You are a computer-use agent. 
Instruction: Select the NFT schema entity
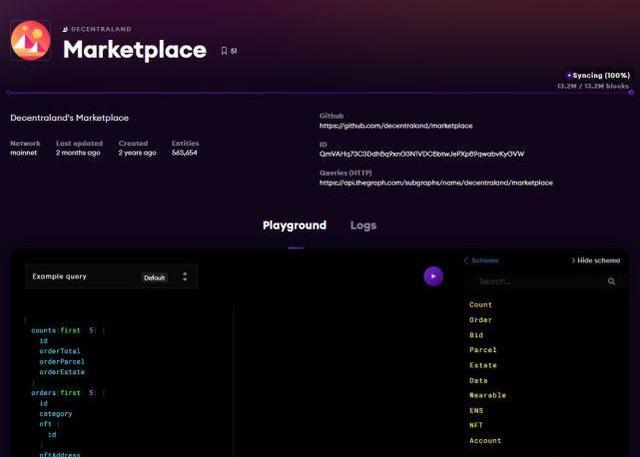click(x=476, y=425)
